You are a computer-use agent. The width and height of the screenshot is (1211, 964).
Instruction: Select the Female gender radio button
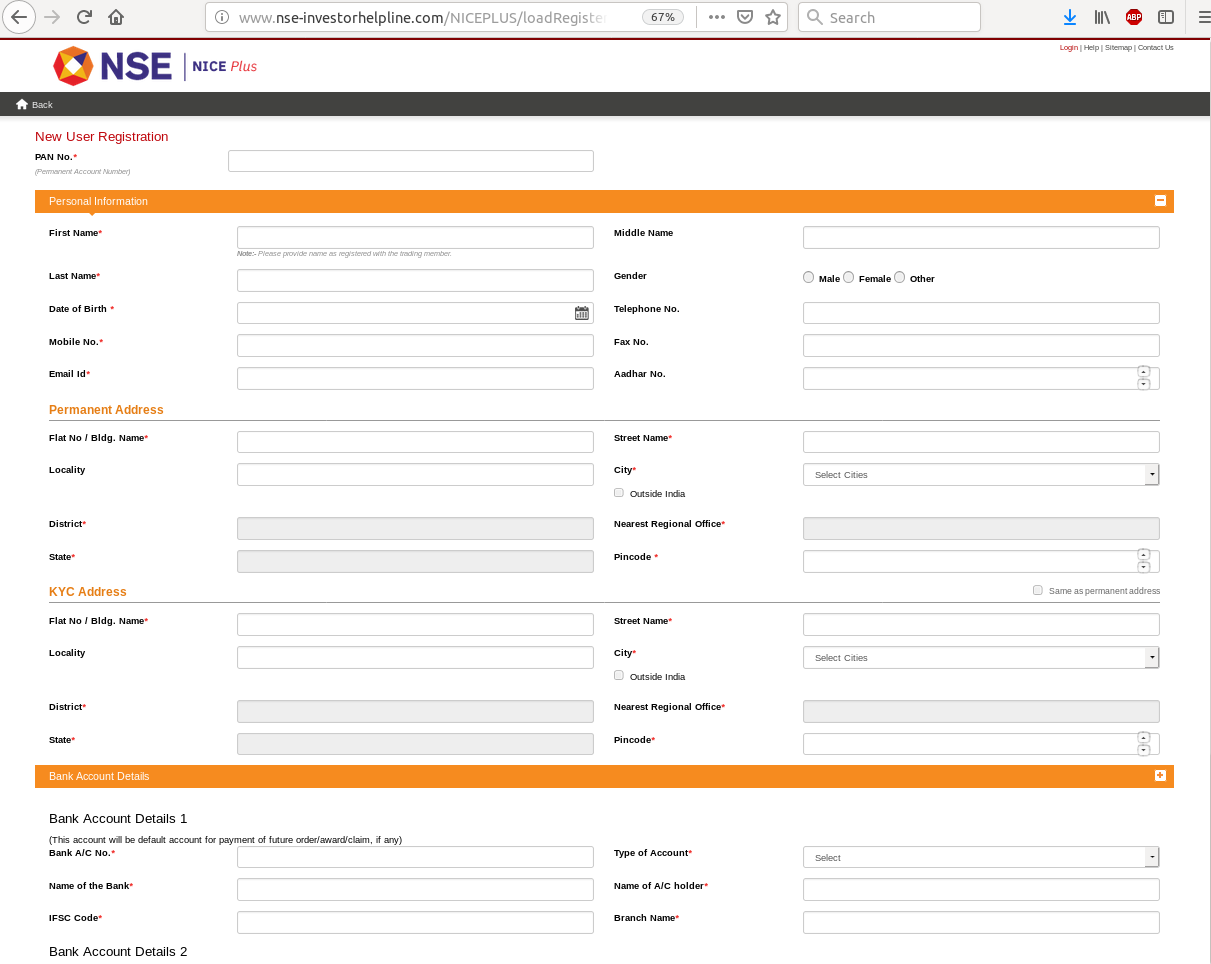tap(849, 277)
